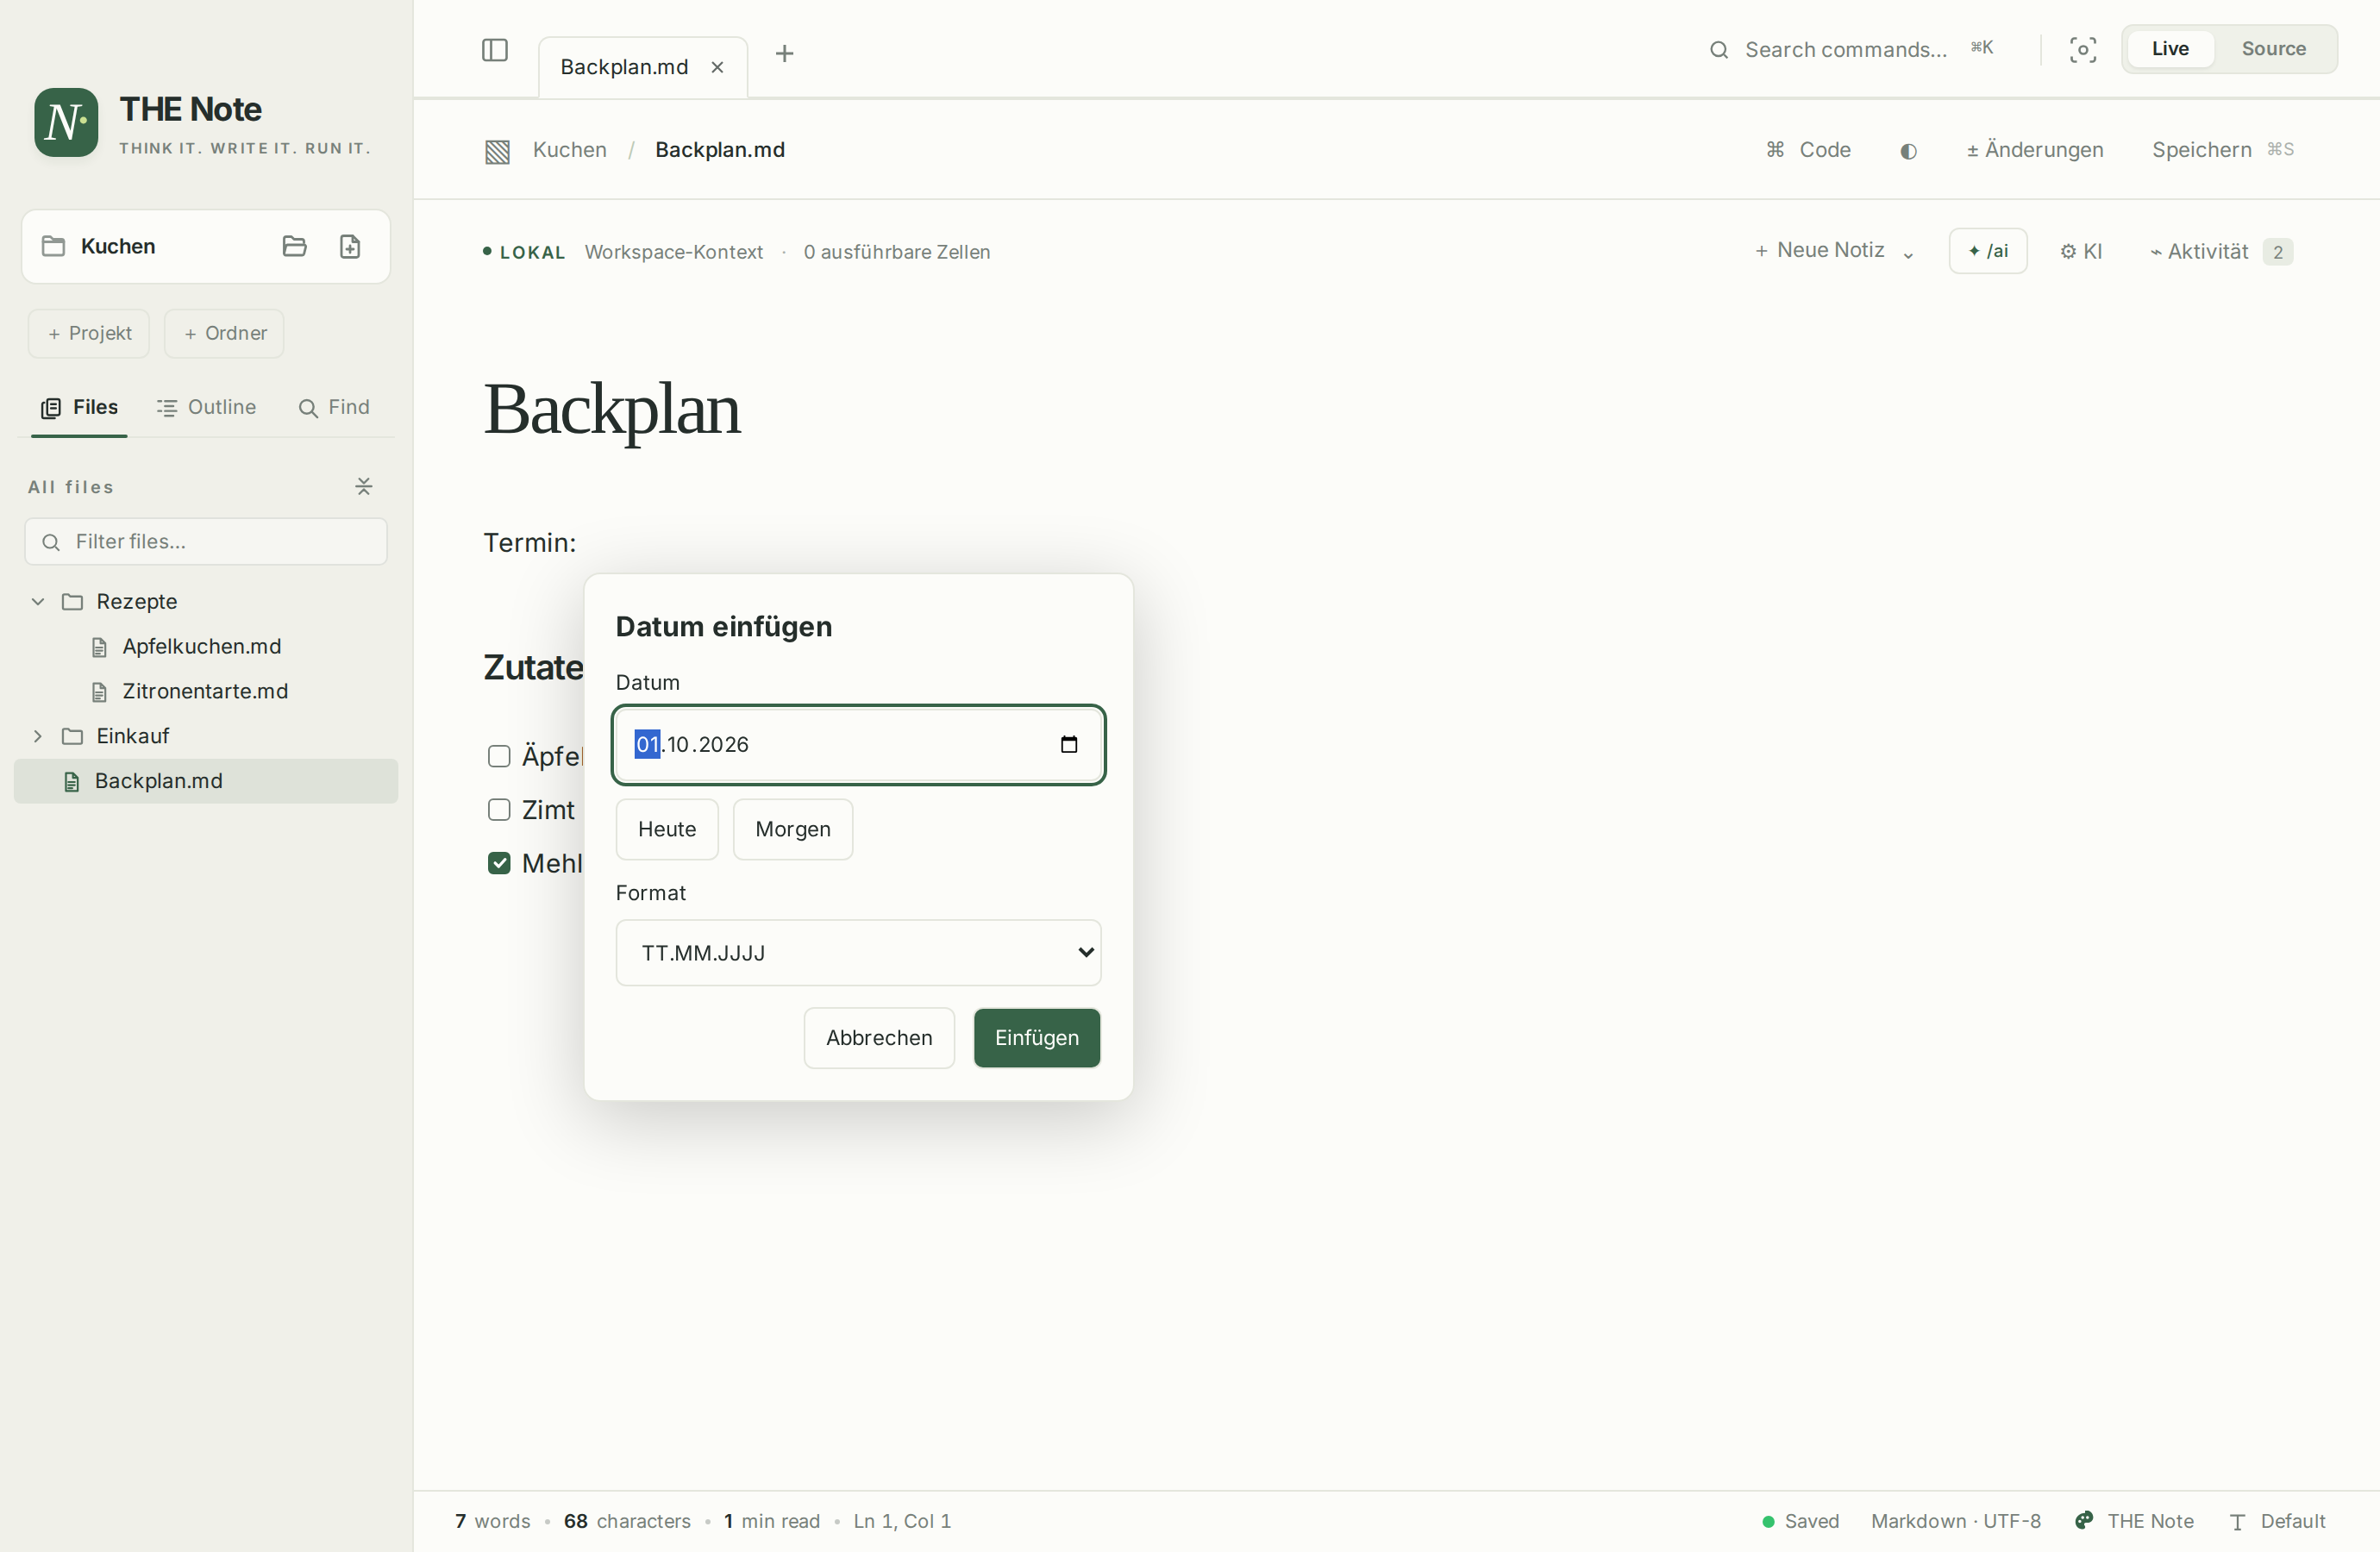Viewport: 2380px width, 1552px height.
Task: Focus the Filter files input
Action: pos(206,541)
